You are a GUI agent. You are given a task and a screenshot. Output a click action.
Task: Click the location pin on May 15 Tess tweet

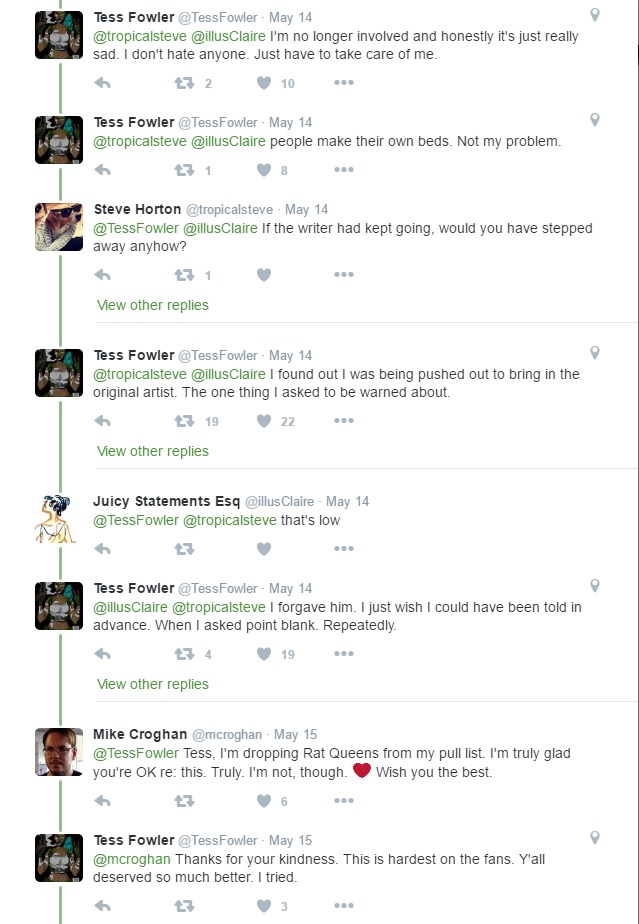595,838
